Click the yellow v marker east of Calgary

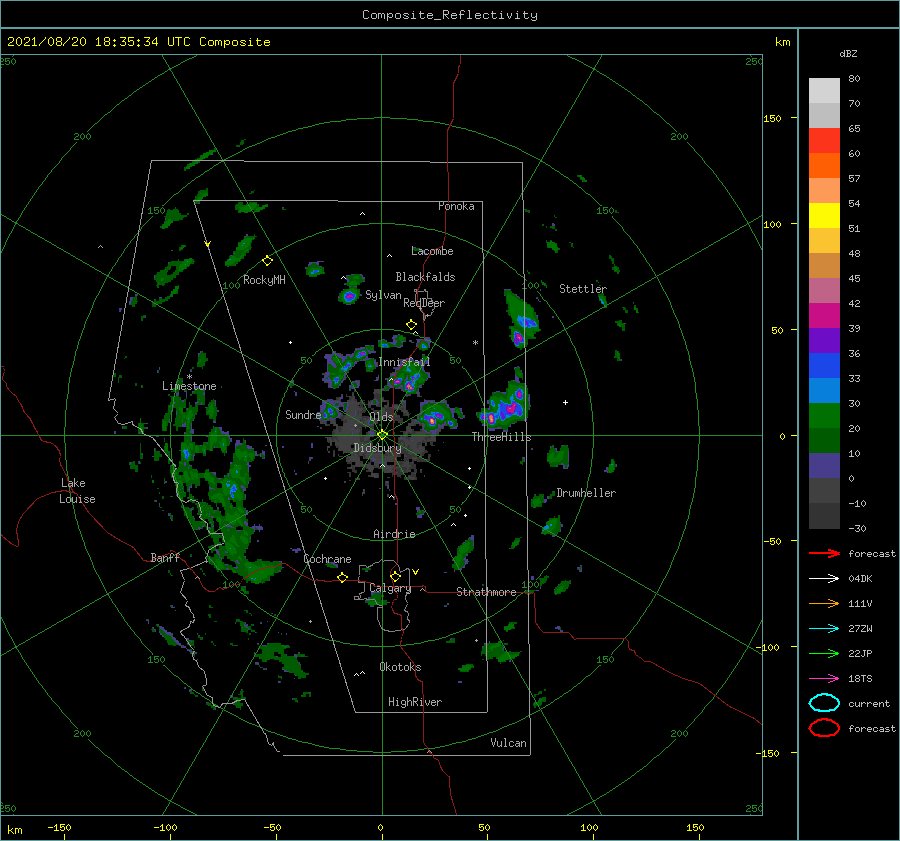(416, 572)
